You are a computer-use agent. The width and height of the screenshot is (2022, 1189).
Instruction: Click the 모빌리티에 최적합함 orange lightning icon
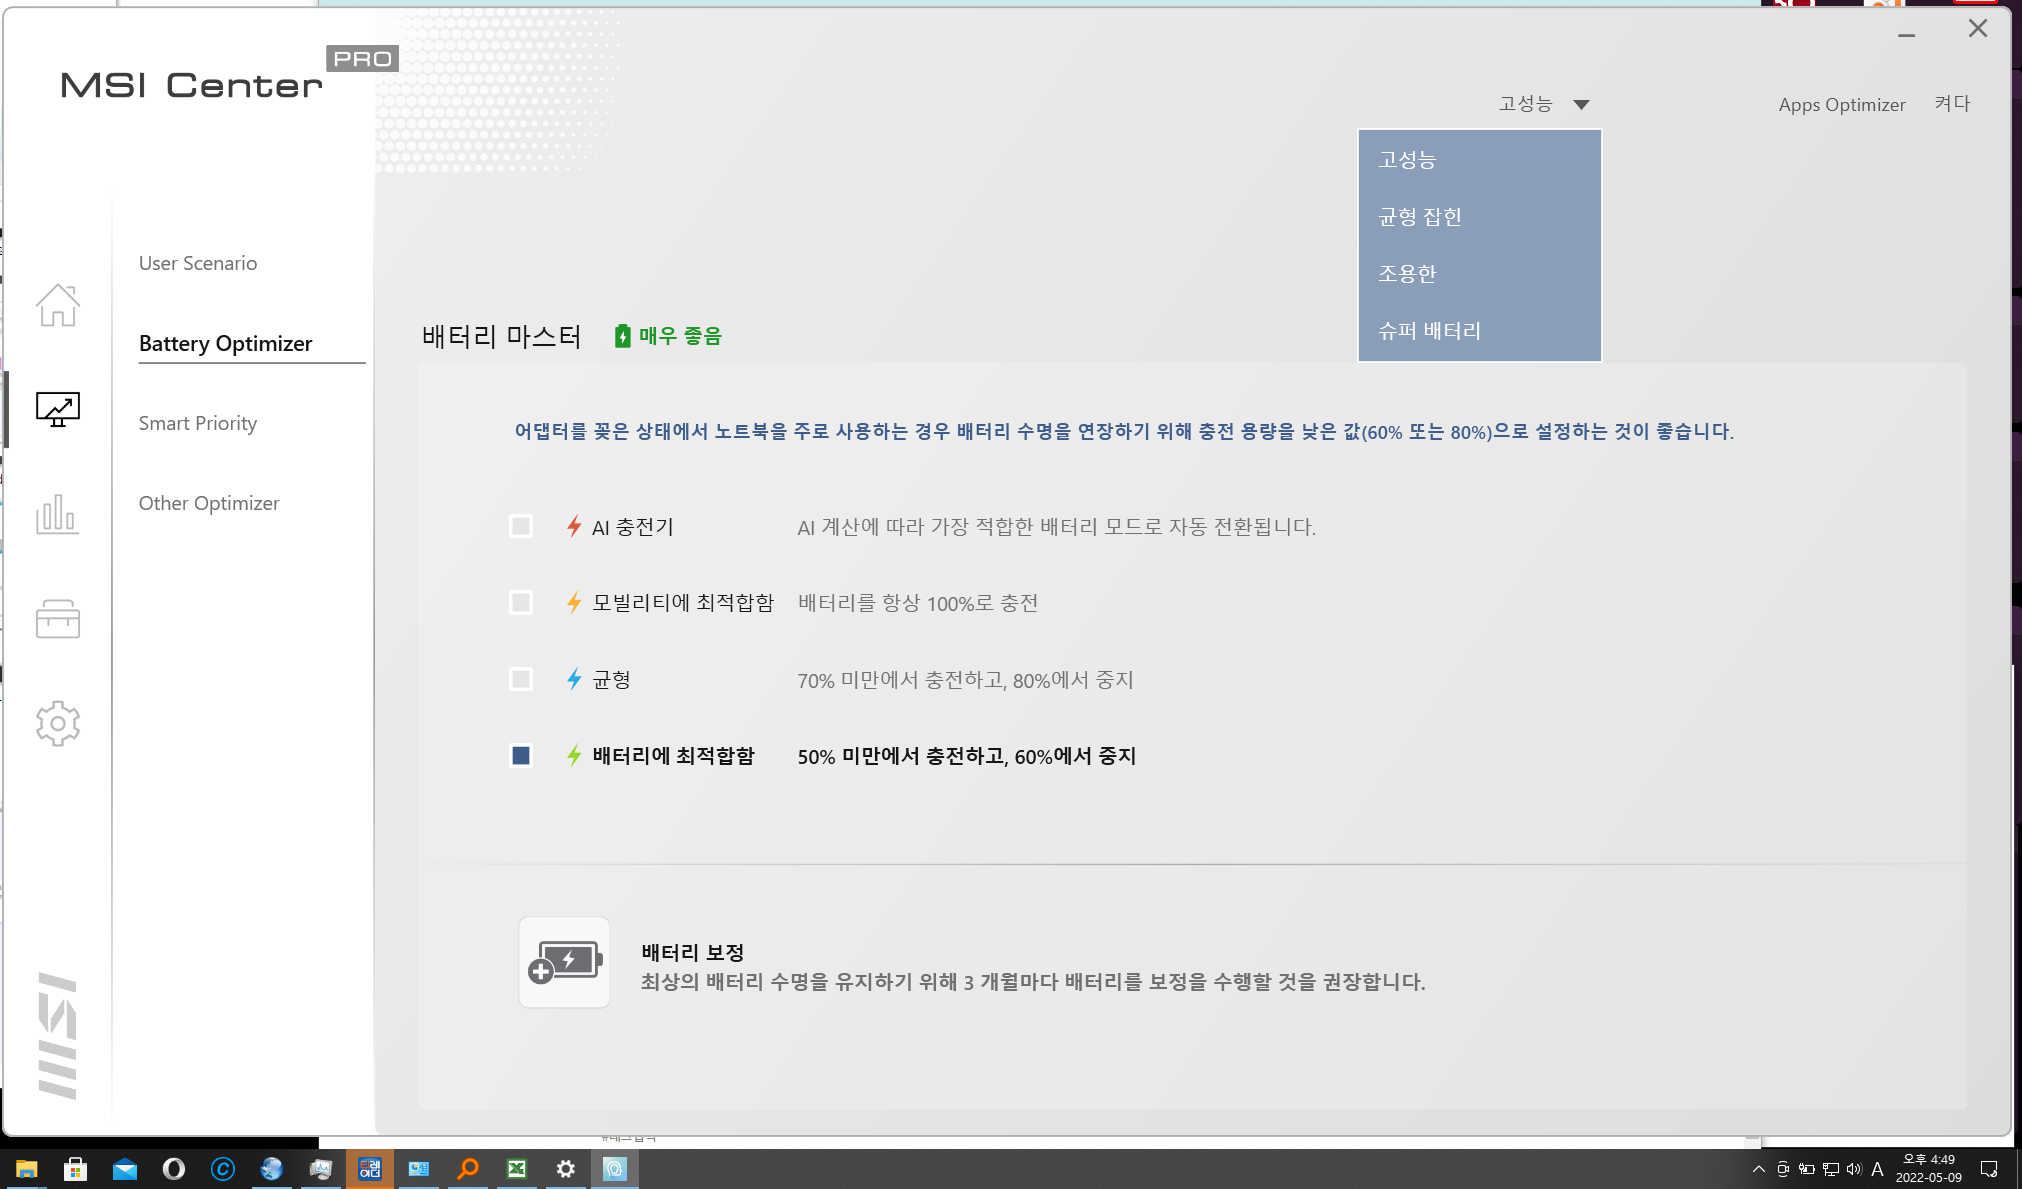pos(574,602)
